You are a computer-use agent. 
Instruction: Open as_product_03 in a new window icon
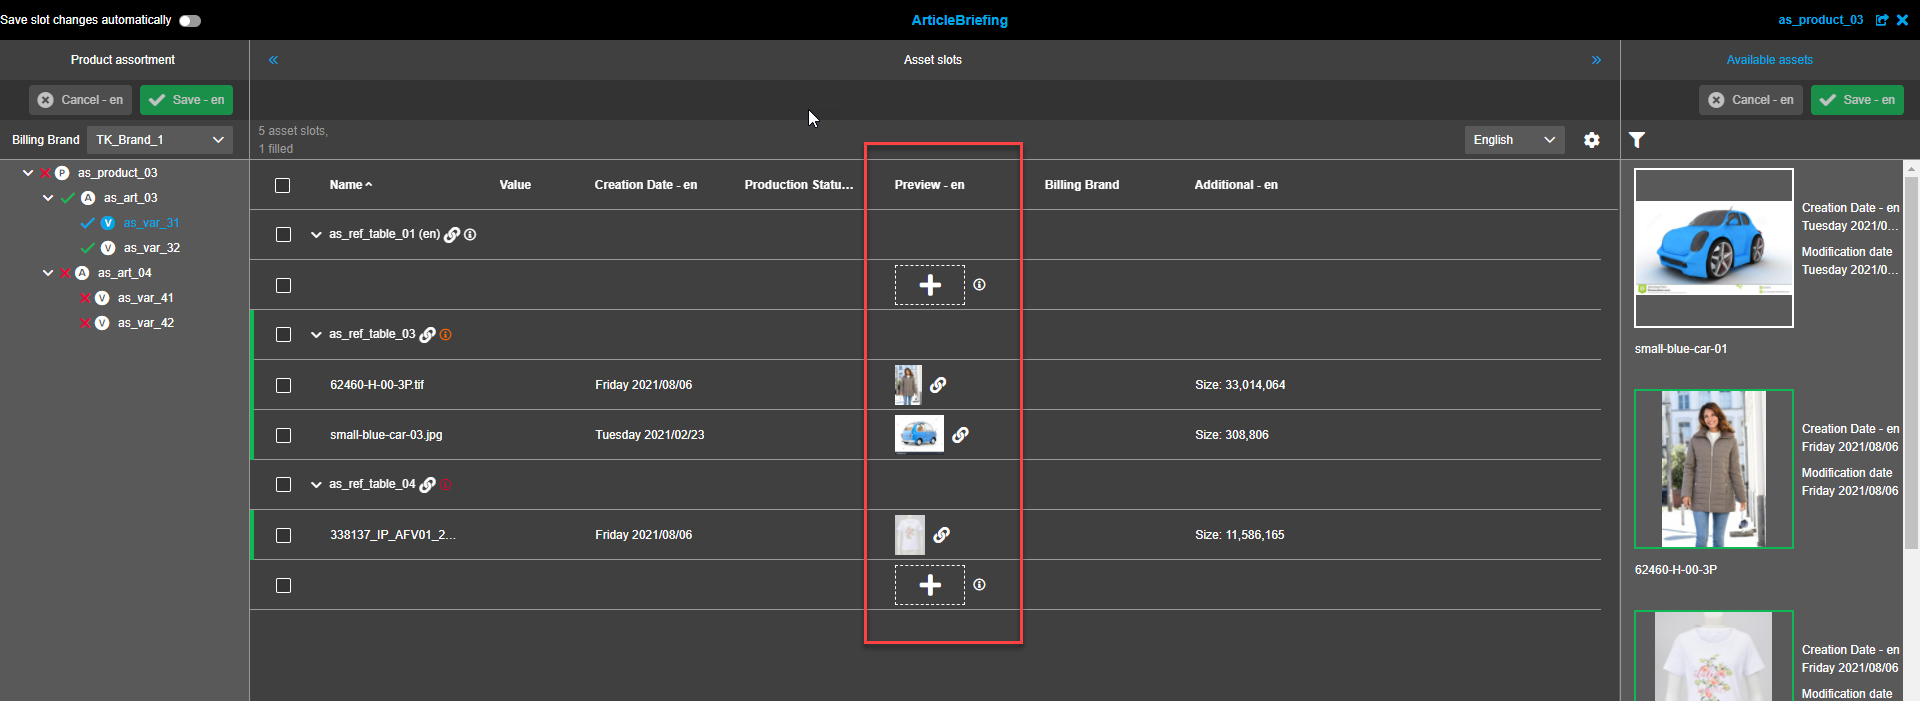(x=1882, y=20)
